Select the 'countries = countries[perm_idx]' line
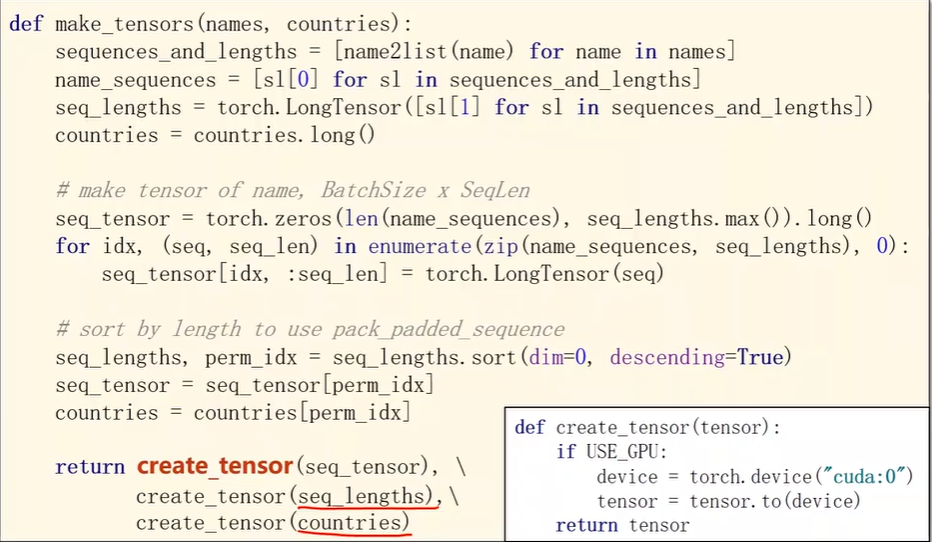 click(x=232, y=412)
